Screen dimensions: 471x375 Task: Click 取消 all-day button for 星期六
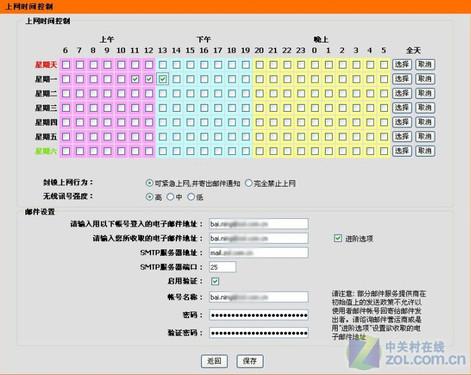pyautogui.click(x=425, y=151)
